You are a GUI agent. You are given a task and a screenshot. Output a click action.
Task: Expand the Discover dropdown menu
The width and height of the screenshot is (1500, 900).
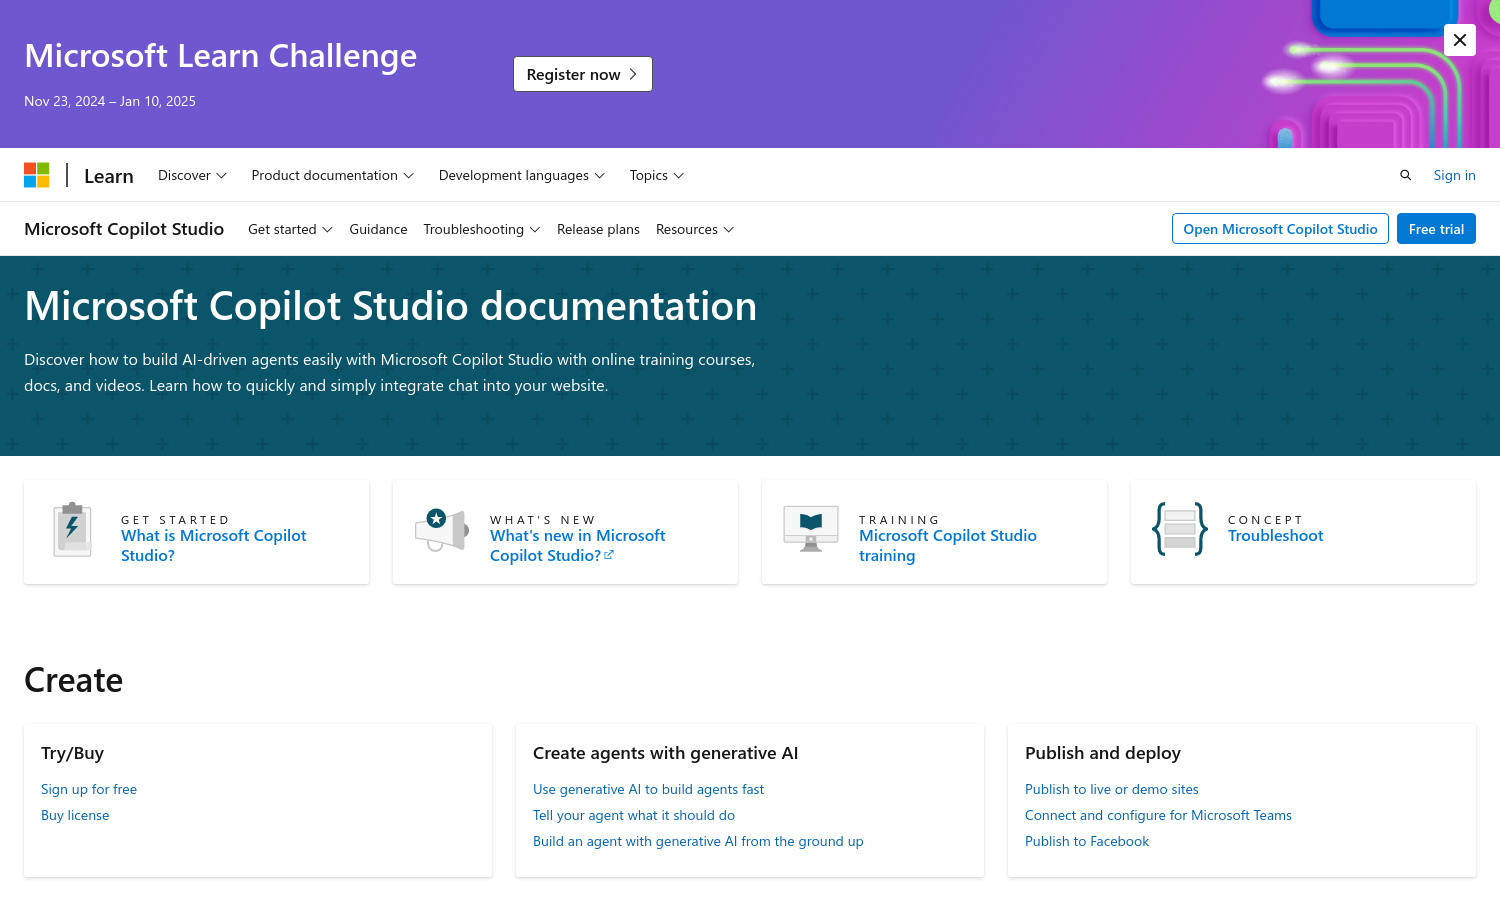click(192, 175)
